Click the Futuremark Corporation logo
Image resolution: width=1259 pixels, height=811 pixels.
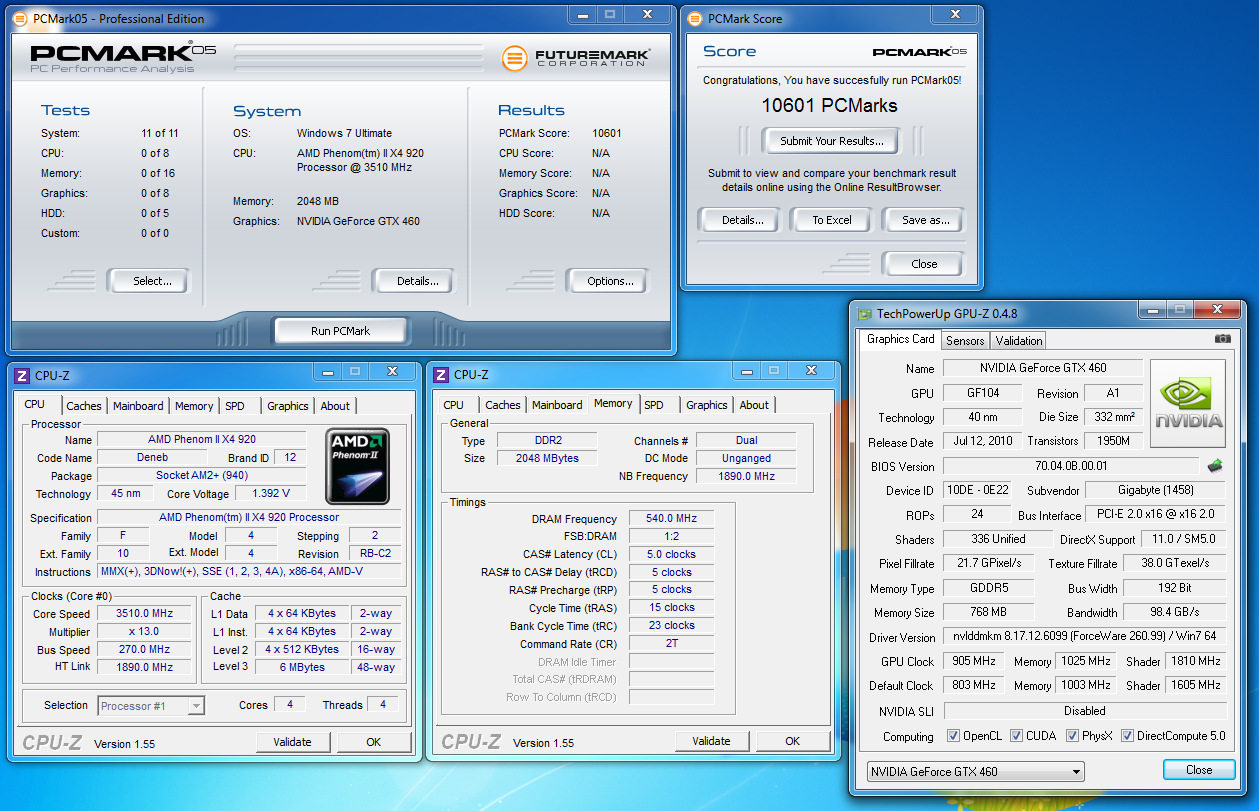point(576,58)
